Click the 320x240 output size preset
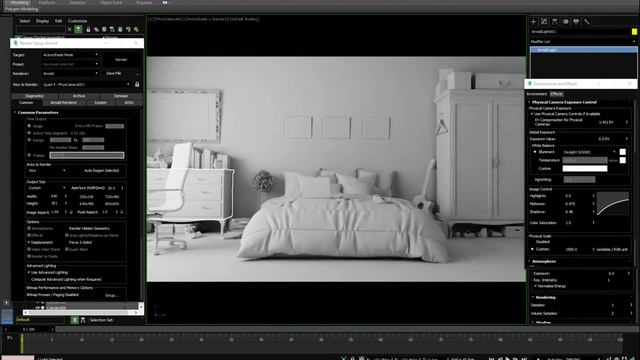Image resolution: width=640 pixels, height=360 pixels. coord(87,197)
